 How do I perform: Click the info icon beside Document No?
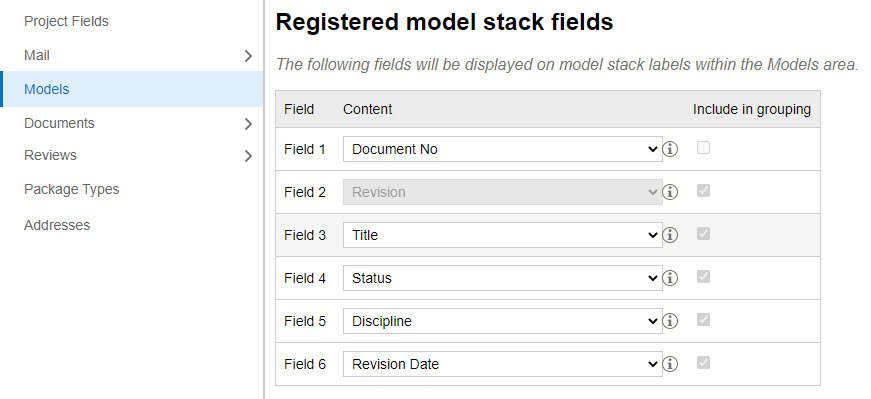coord(670,149)
